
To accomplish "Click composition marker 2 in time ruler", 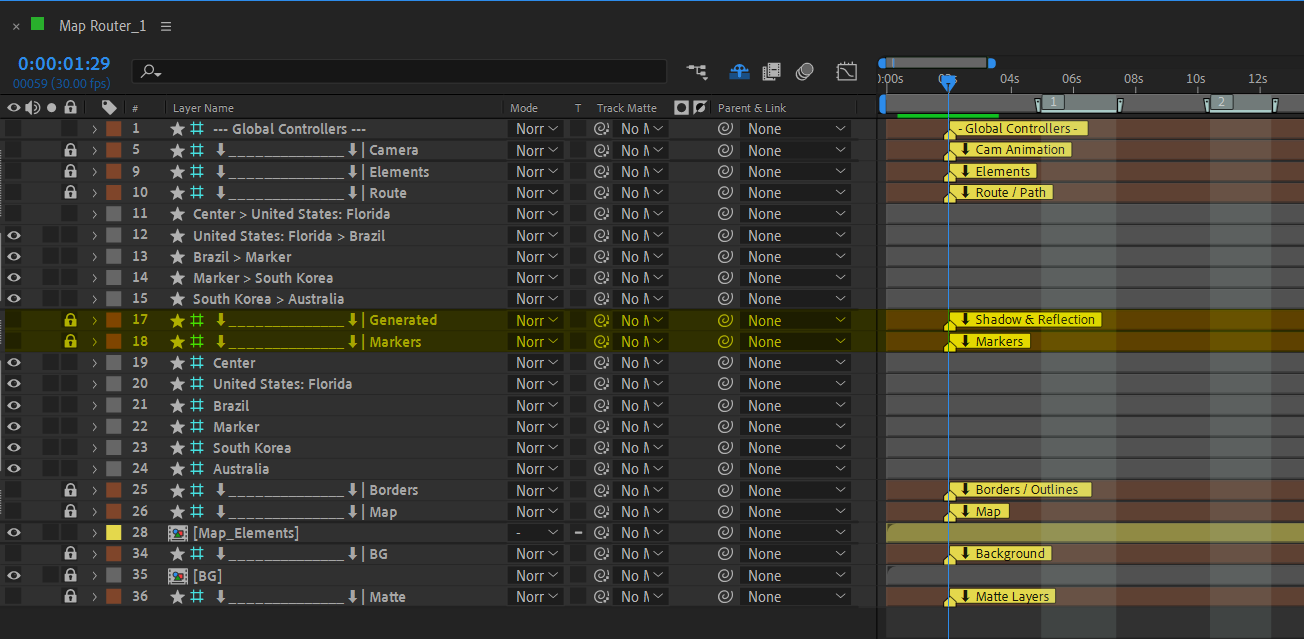I will 1222,102.
